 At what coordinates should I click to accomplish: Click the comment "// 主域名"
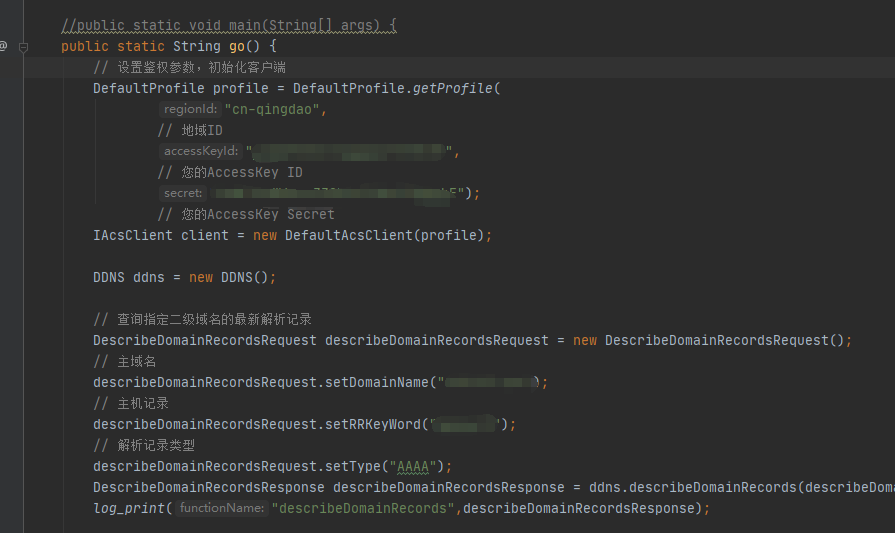pyautogui.click(x=124, y=362)
